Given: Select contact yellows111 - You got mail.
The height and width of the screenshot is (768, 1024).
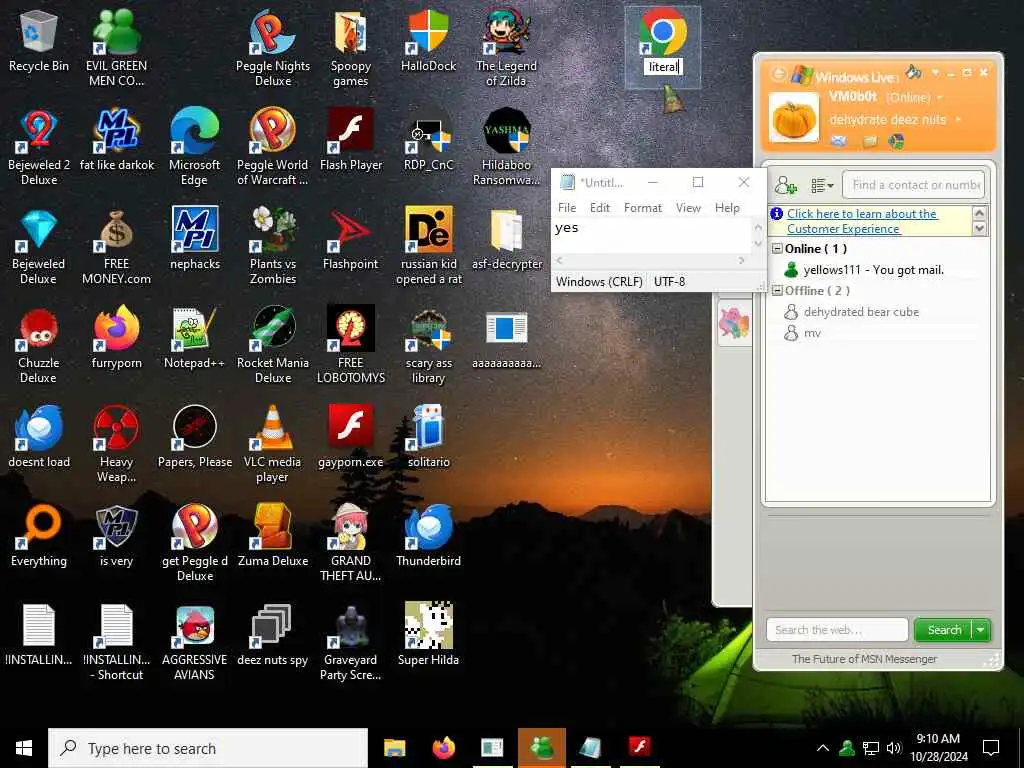Looking at the screenshot, I should tap(873, 270).
